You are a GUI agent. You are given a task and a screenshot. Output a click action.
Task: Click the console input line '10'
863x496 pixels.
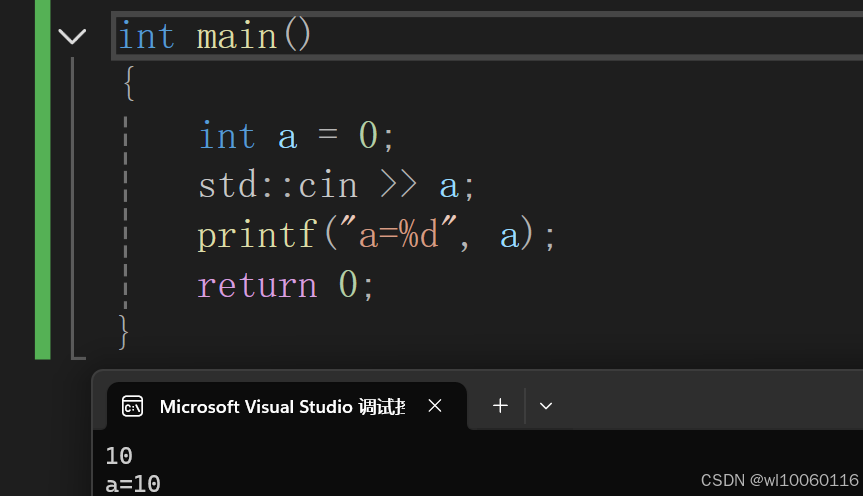pyautogui.click(x=119, y=456)
